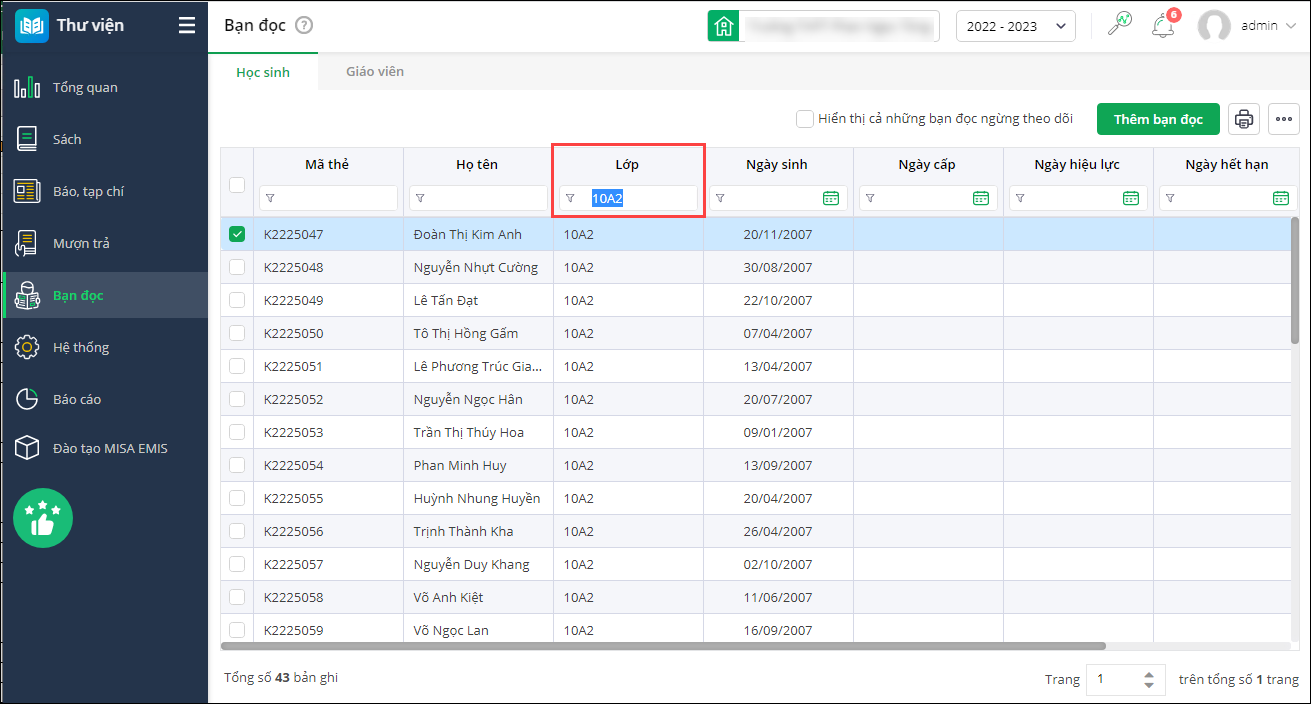This screenshot has height=704, width=1311.
Task: Open filter operator icon in Ngày sinh column
Action: tap(720, 198)
